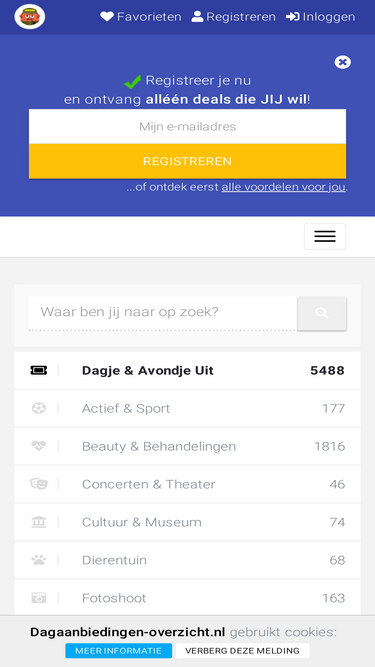Click the Registreren user icon in header
Viewport: 375px width, 667px height.
[x=197, y=17]
